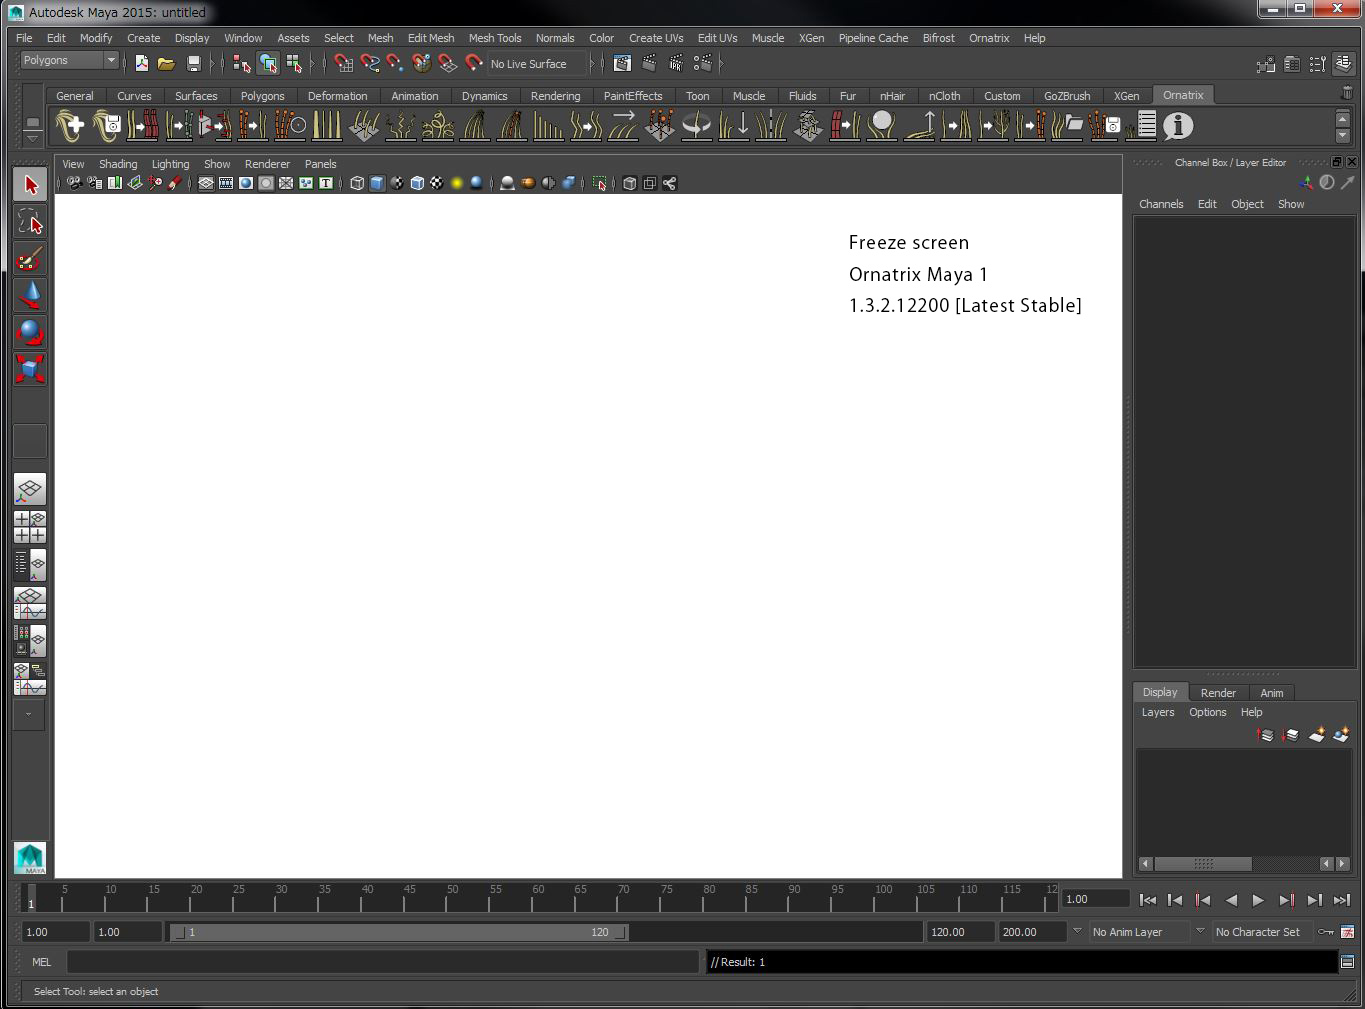The height and width of the screenshot is (1009, 1365).
Task: Click the time range slider bar
Action: (398, 932)
